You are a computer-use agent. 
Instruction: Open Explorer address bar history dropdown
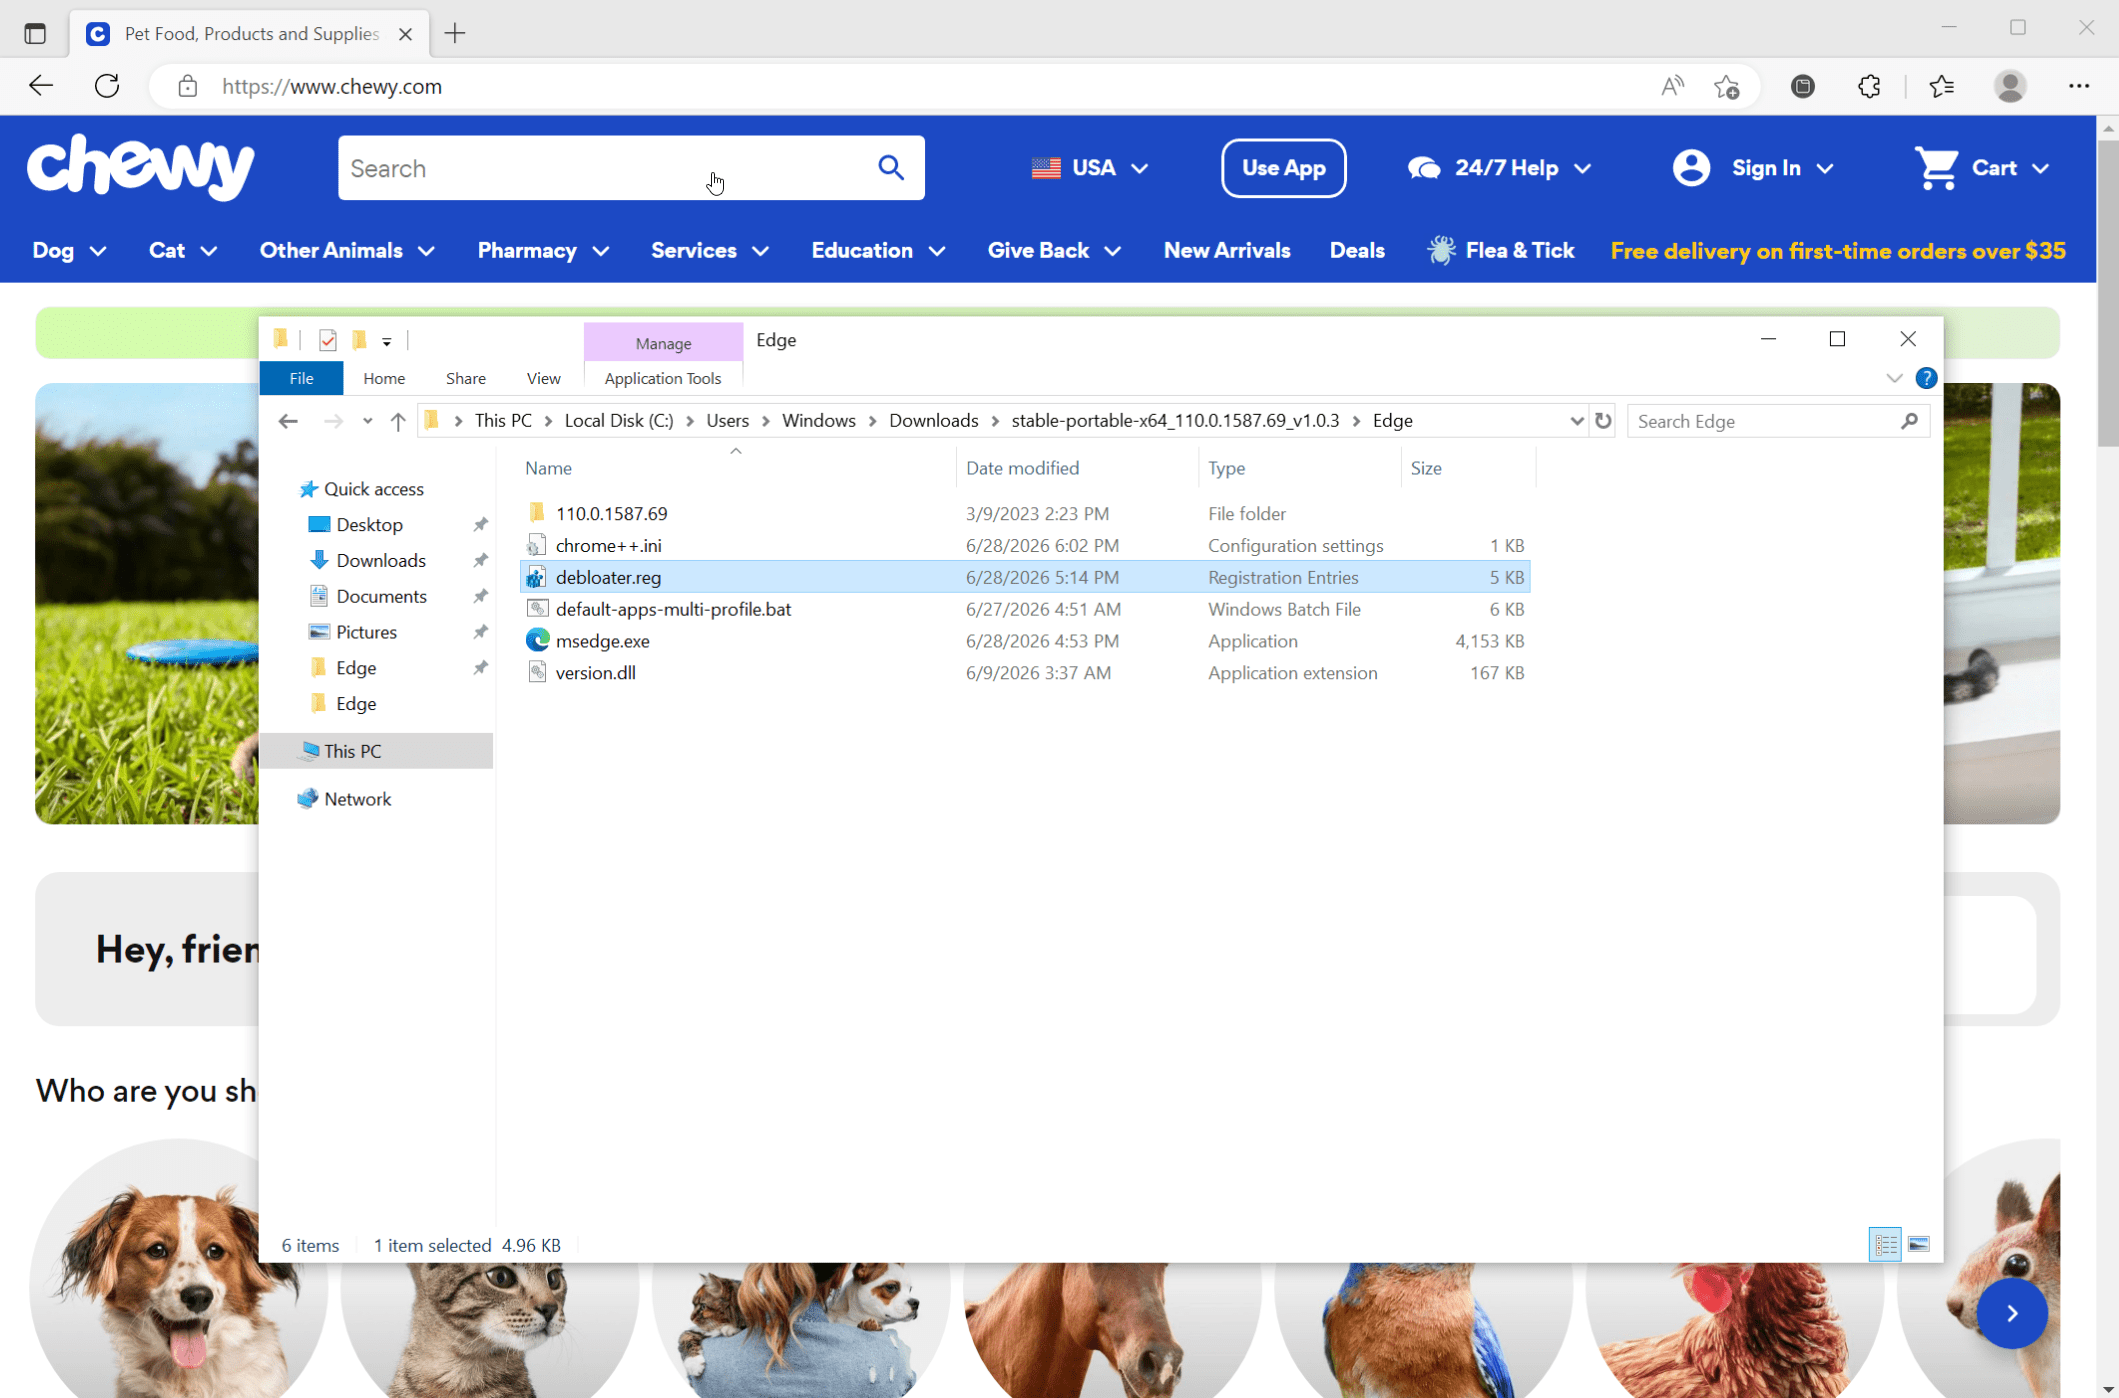pos(1576,421)
